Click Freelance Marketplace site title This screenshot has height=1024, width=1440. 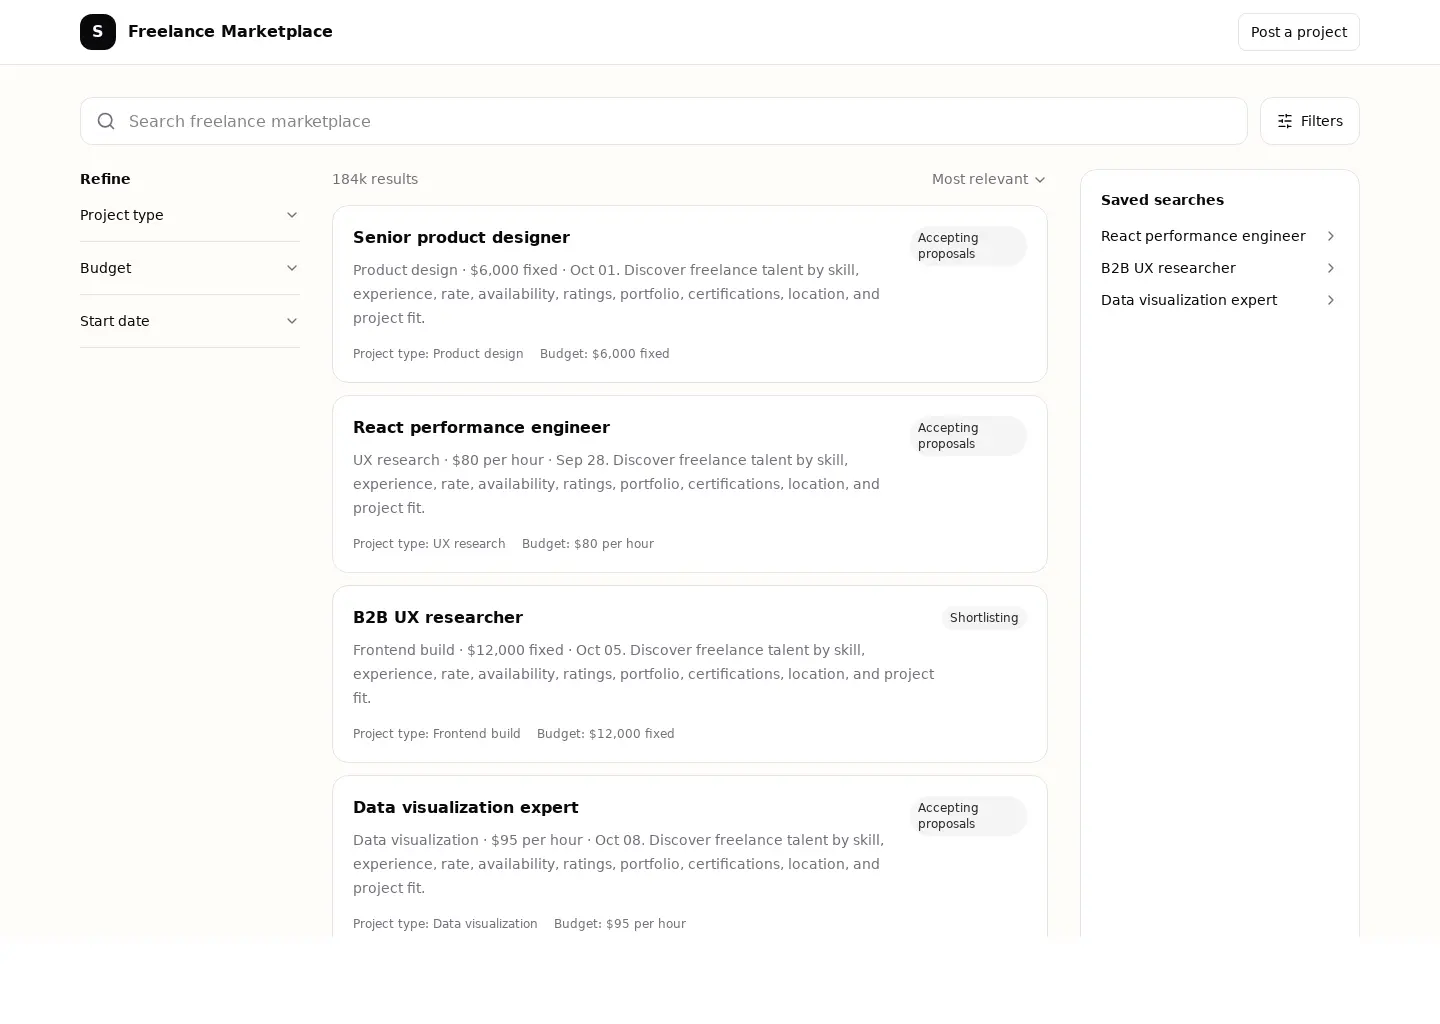pos(230,32)
